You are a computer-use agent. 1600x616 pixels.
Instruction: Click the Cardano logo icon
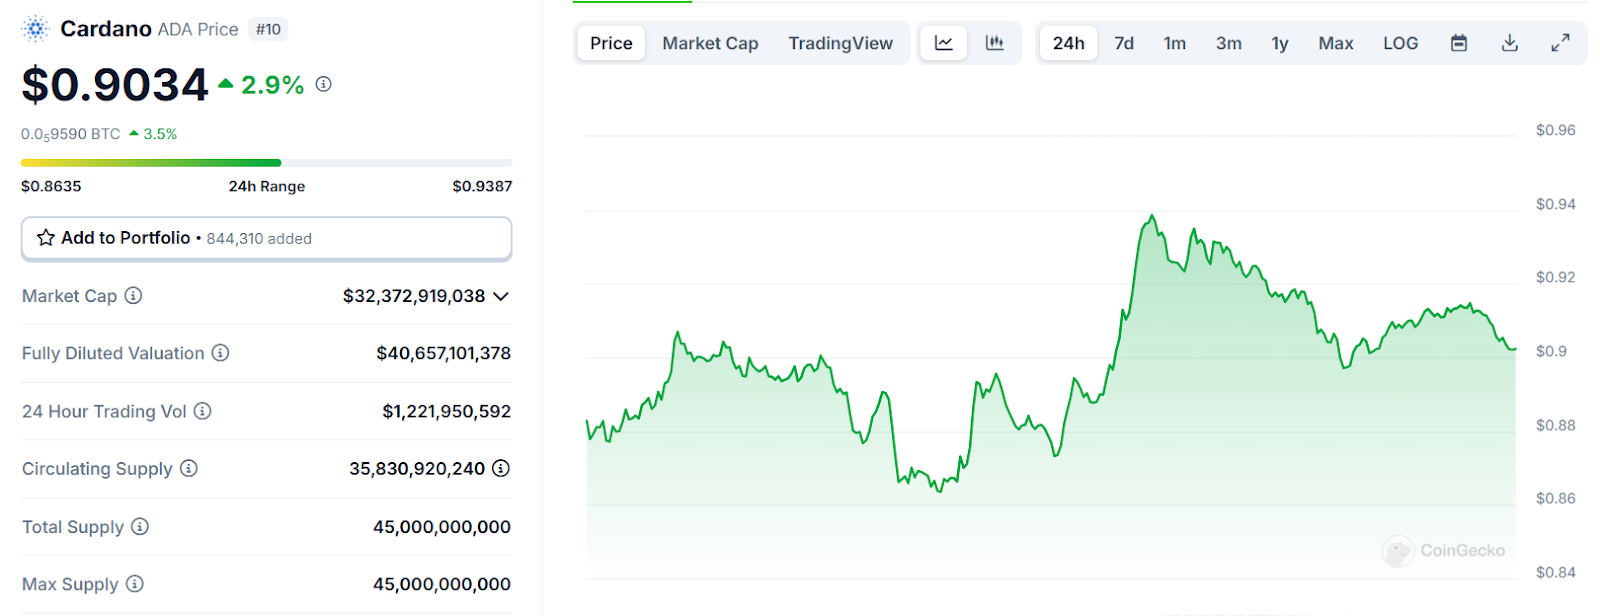point(35,29)
